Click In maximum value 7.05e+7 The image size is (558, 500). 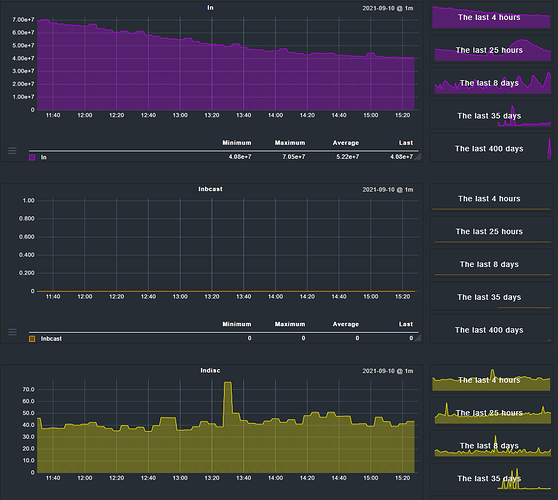(294, 157)
